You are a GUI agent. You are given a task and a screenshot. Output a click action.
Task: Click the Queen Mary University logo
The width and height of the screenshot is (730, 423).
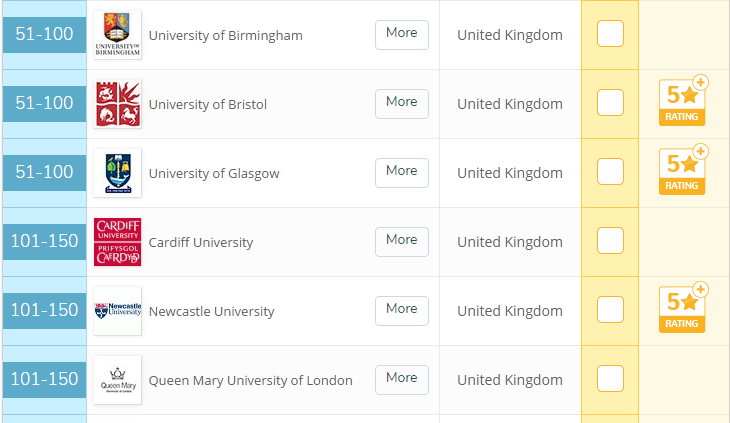pyautogui.click(x=117, y=380)
